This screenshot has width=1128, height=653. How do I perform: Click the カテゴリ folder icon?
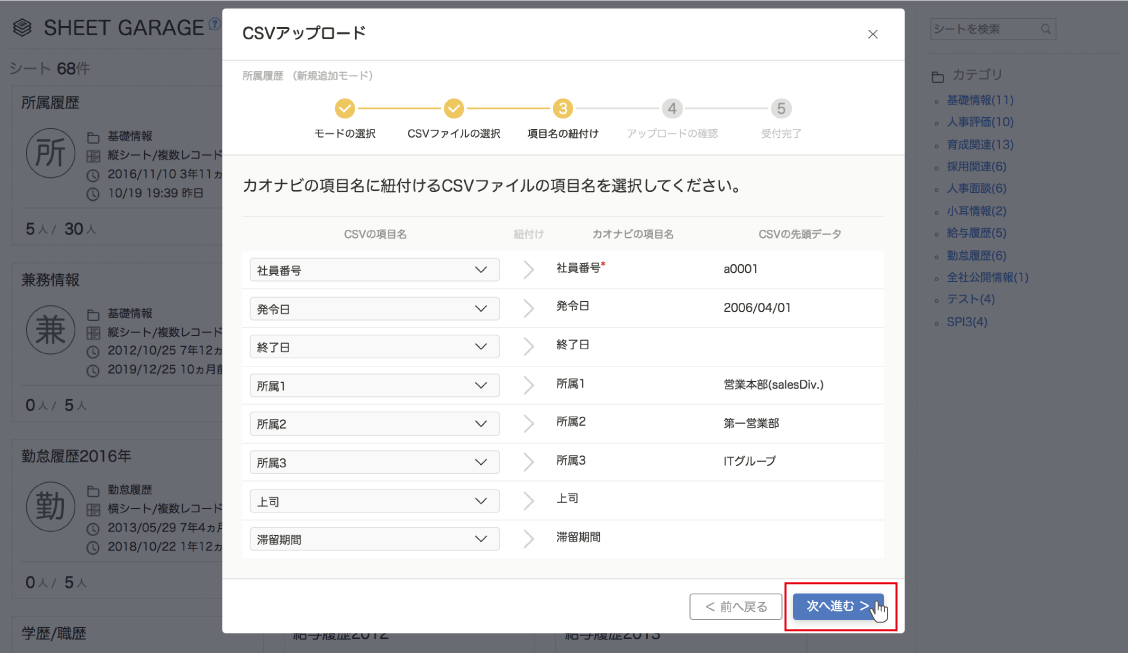tap(937, 76)
